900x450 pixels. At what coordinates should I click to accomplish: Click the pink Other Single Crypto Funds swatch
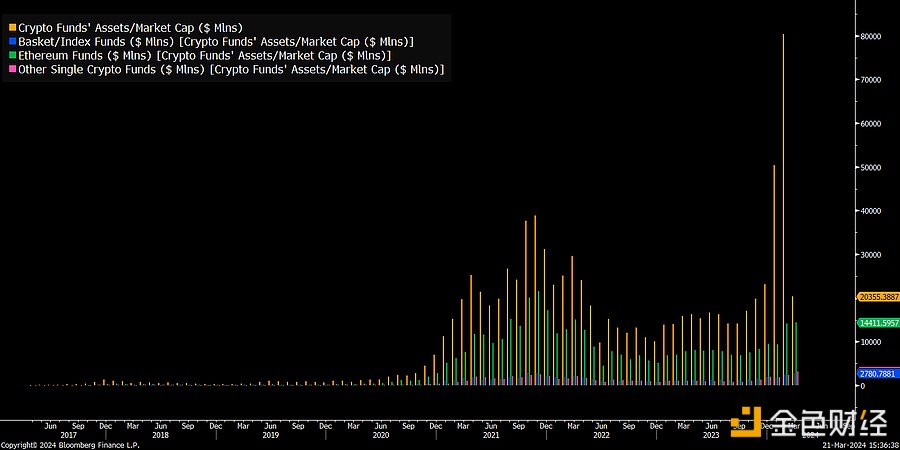[x=13, y=69]
